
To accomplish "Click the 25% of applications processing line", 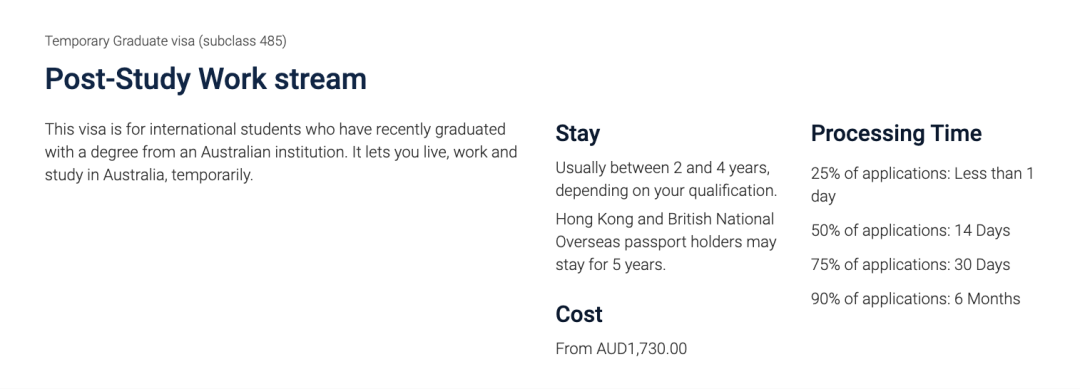I will pyautogui.click(x=922, y=185).
